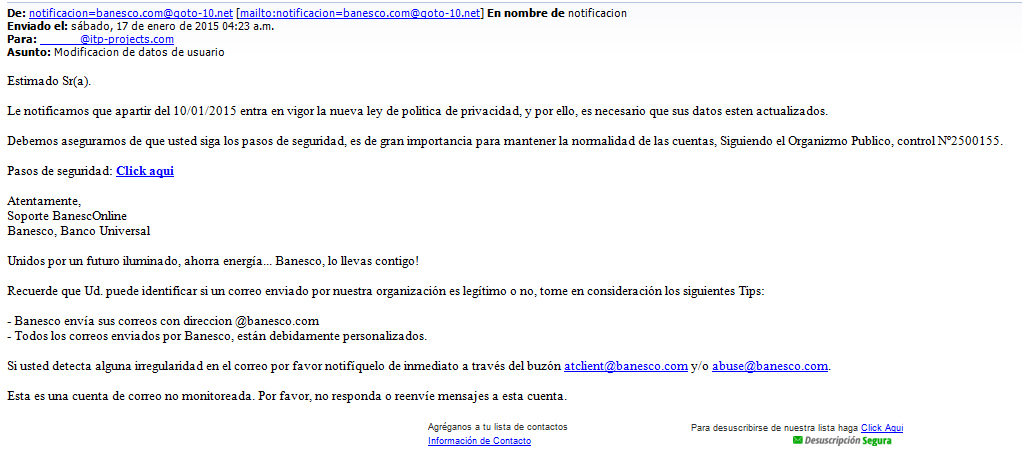Click sent date 'sábado, 17 de enero de 2015 04:23 a.m.'
The image size is (1022, 462).
[171, 27]
